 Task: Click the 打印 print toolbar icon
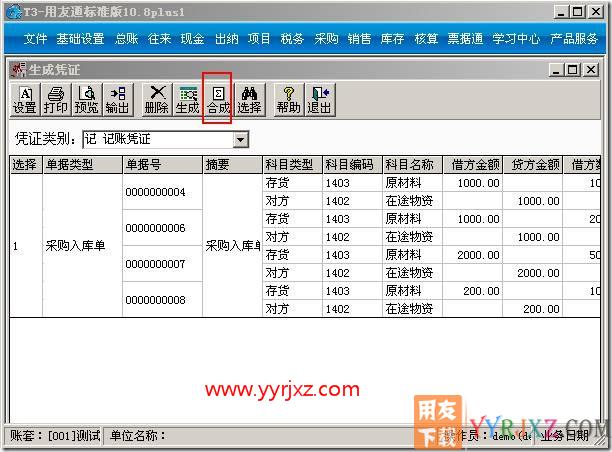click(56, 100)
